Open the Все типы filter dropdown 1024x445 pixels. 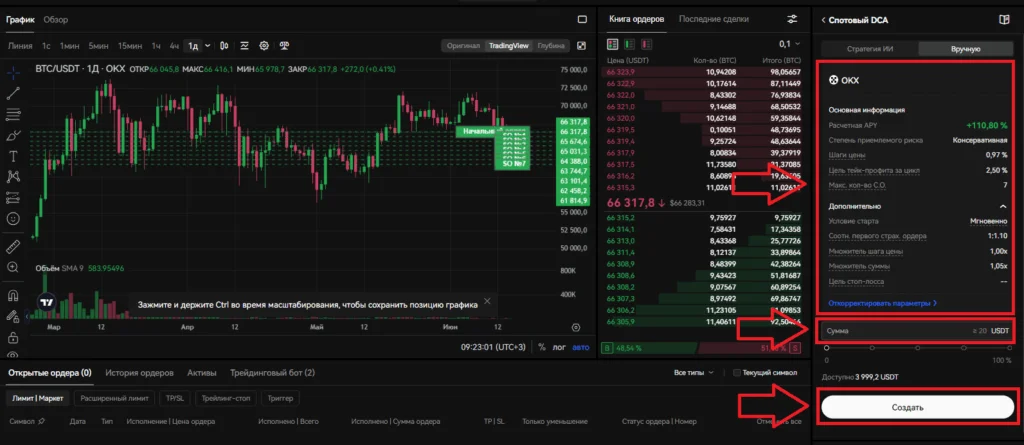point(694,372)
